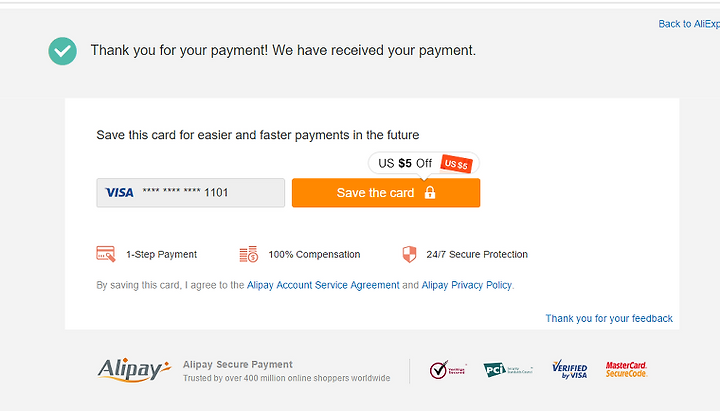Open the Alipay Privacy Policy link
Viewport: 720px width, 411px height.
pyautogui.click(x=467, y=285)
